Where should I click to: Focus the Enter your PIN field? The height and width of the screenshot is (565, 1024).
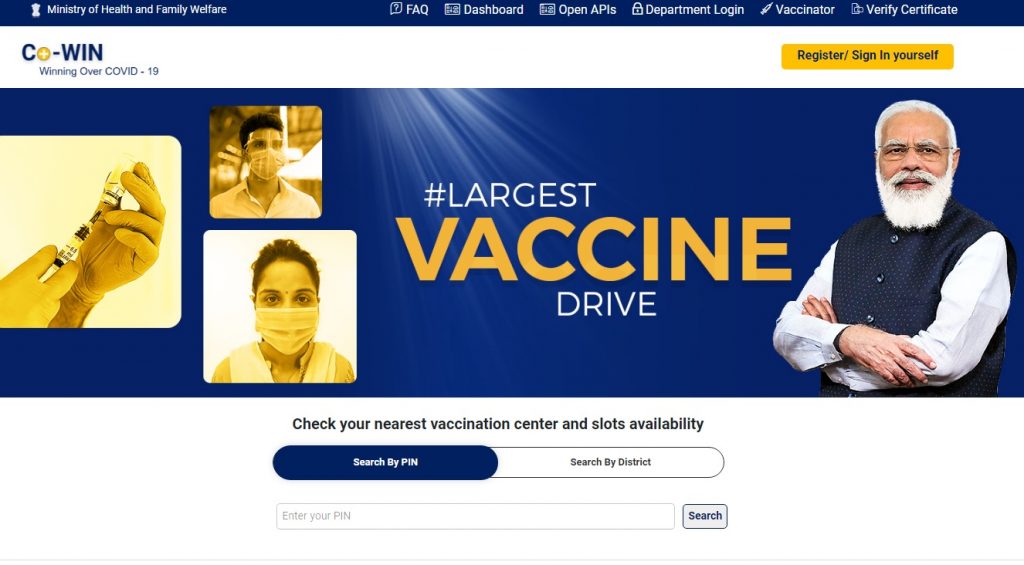tap(475, 516)
